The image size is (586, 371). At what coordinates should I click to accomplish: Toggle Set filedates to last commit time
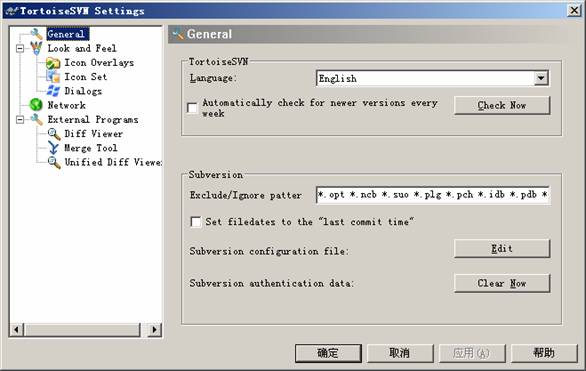pyautogui.click(x=196, y=222)
